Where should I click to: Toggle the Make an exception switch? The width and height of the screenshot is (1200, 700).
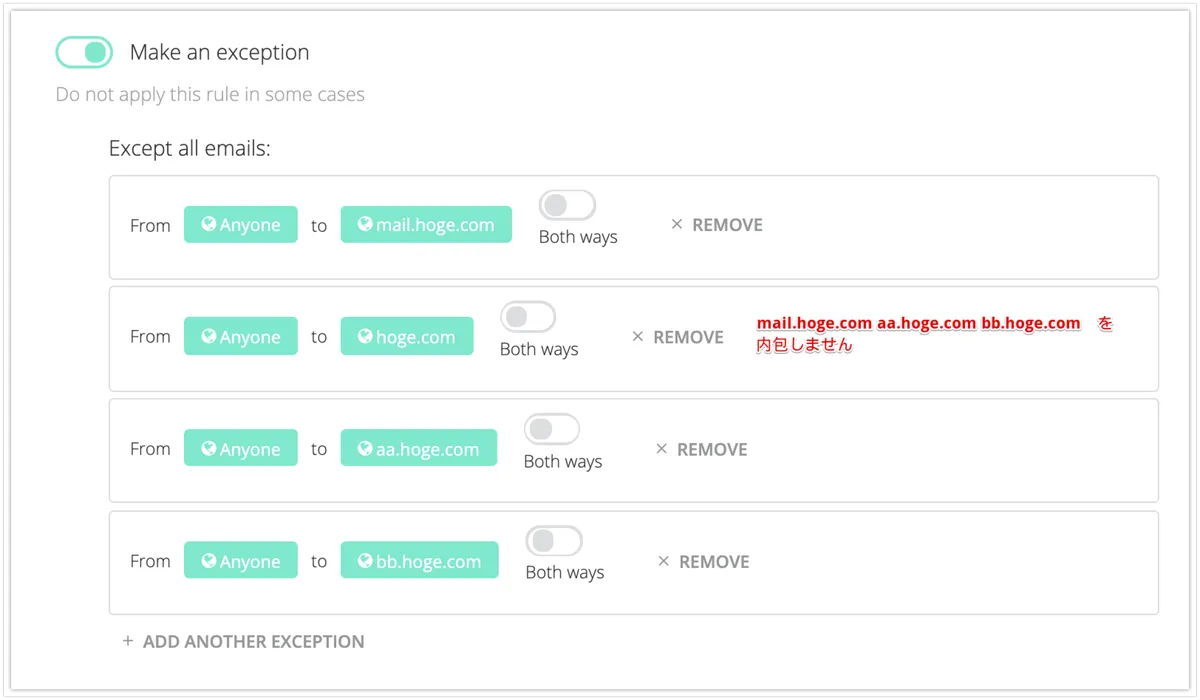pyautogui.click(x=84, y=52)
